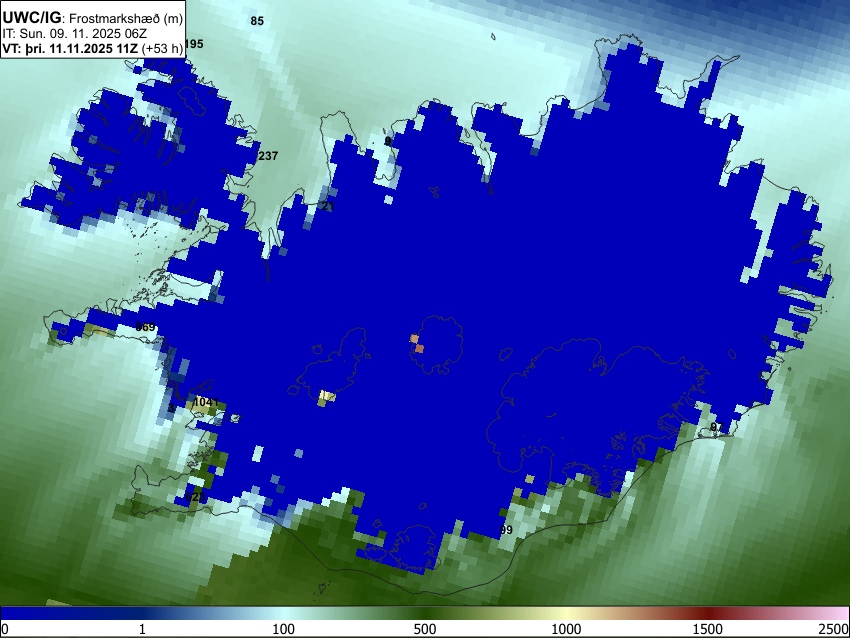Click the "869" value label on the map
Viewport: 850px width, 638px height.
click(145, 327)
